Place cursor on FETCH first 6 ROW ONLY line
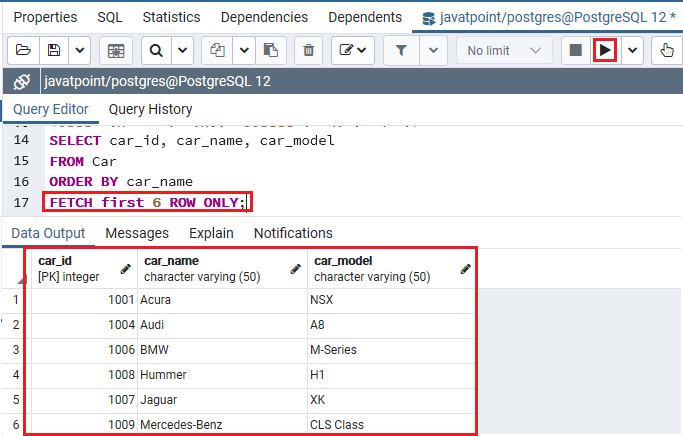This screenshot has height=436, width=683. pos(148,203)
